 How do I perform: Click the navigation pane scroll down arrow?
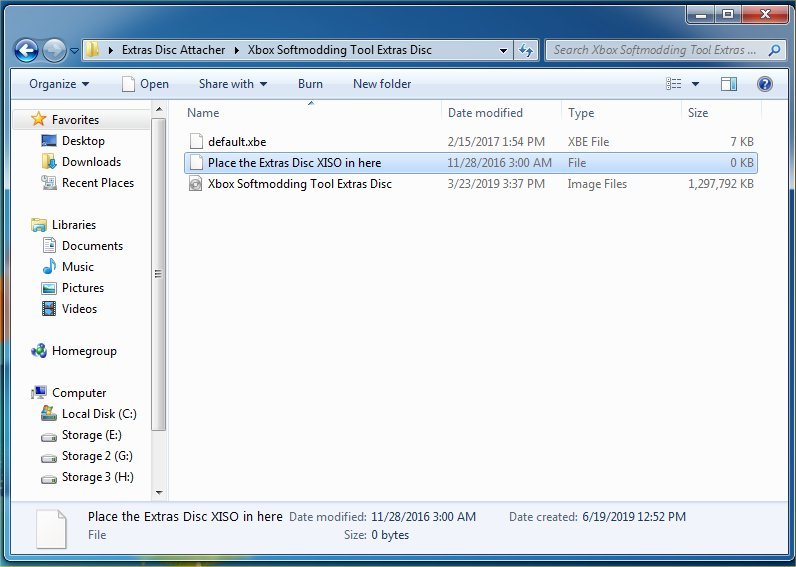tap(159, 492)
